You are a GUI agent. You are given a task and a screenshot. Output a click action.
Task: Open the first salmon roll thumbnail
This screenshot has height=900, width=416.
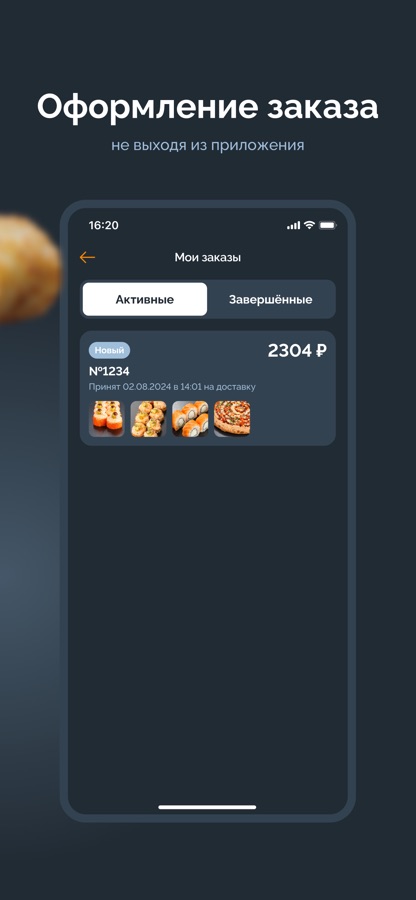[107, 419]
